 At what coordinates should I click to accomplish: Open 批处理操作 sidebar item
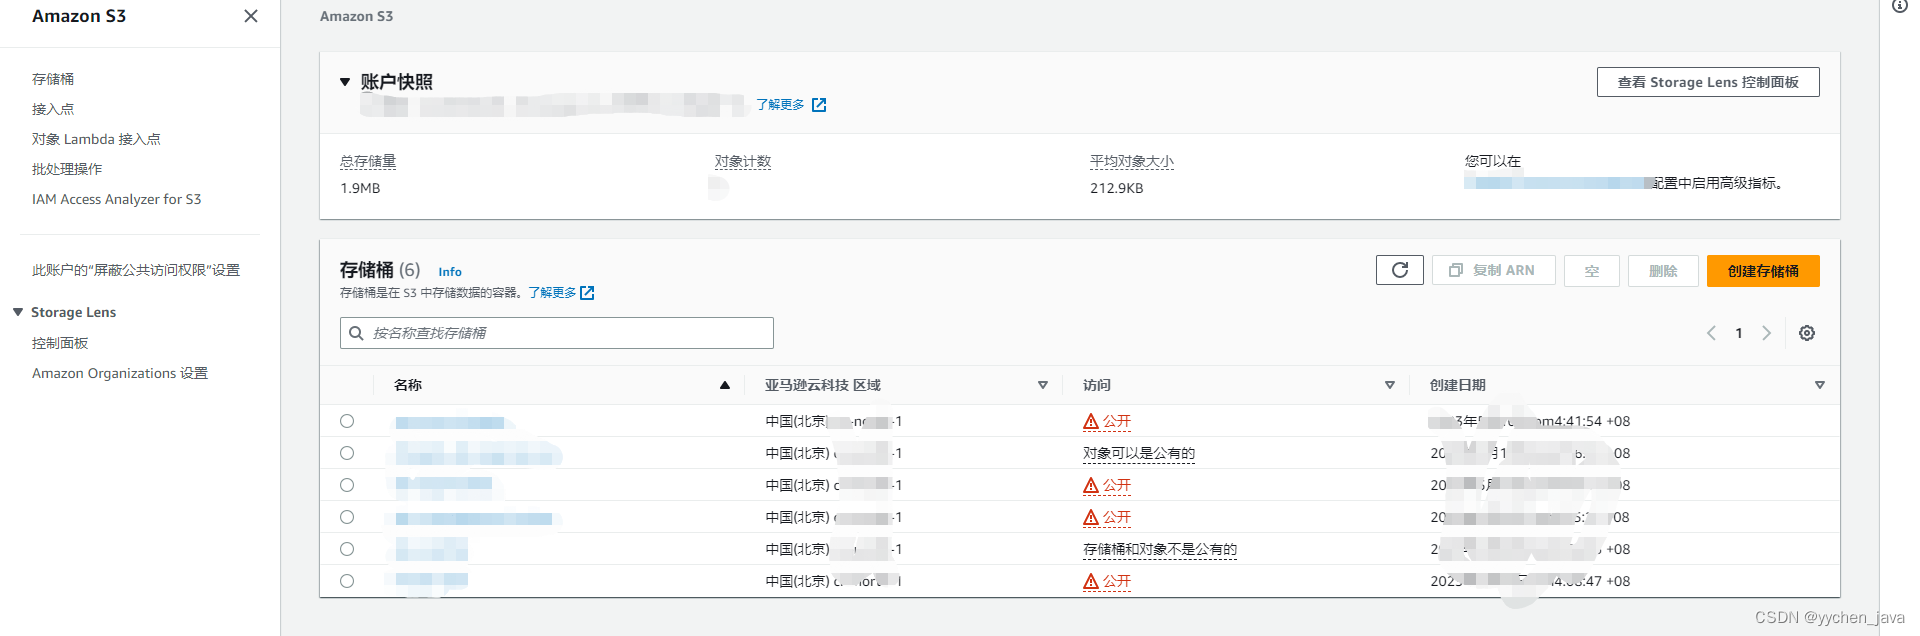(67, 169)
